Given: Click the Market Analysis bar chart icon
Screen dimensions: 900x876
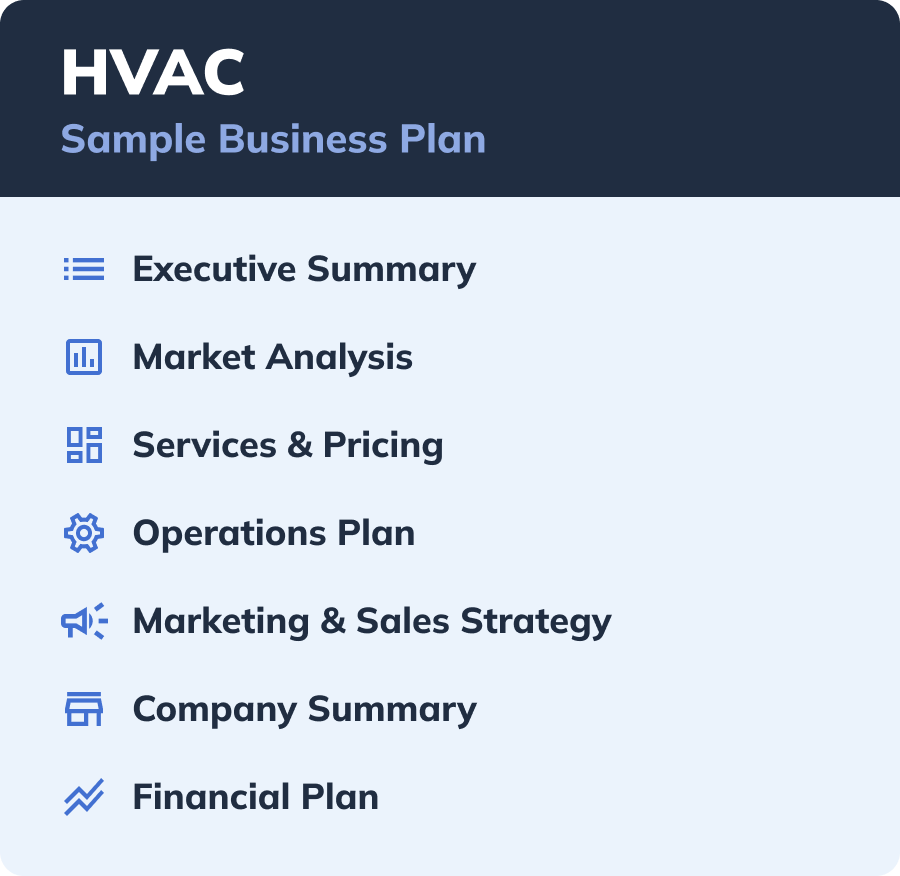Looking at the screenshot, I should coord(84,357).
